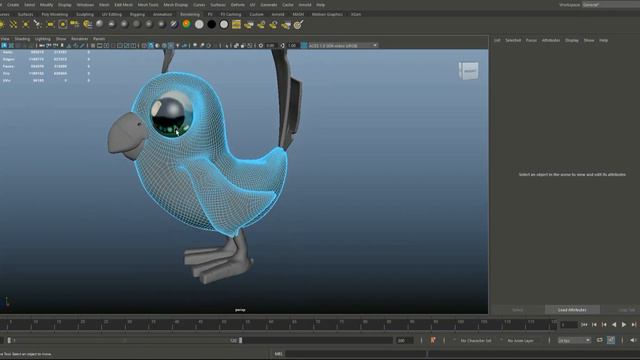The width and height of the screenshot is (640, 360).
Task: Click the viewport gamma value field 1.00
Action: pyautogui.click(x=292, y=45)
